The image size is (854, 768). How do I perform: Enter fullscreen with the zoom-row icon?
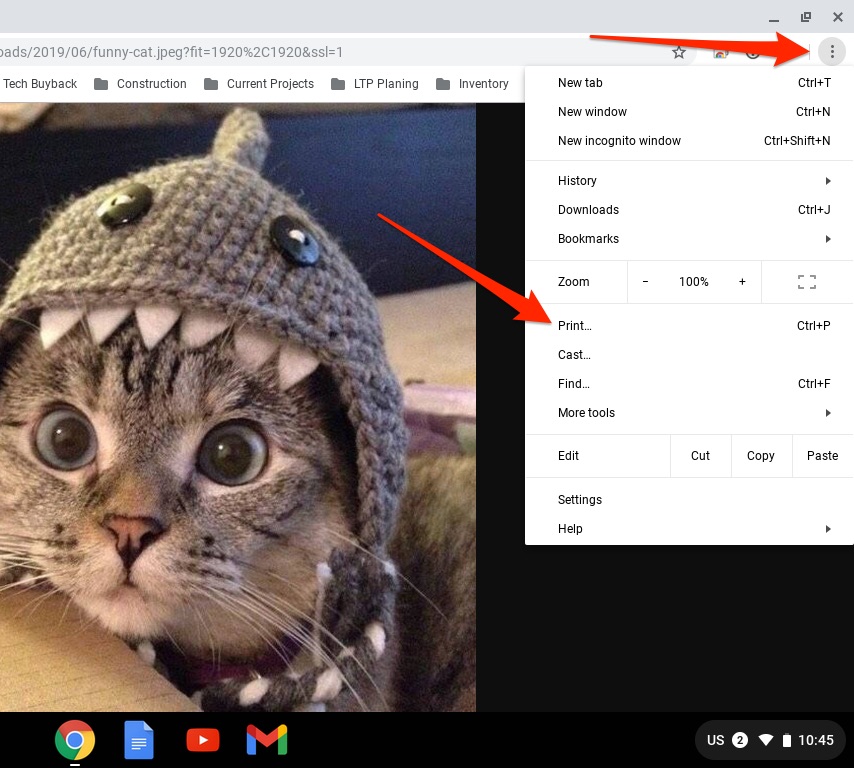pyautogui.click(x=807, y=282)
